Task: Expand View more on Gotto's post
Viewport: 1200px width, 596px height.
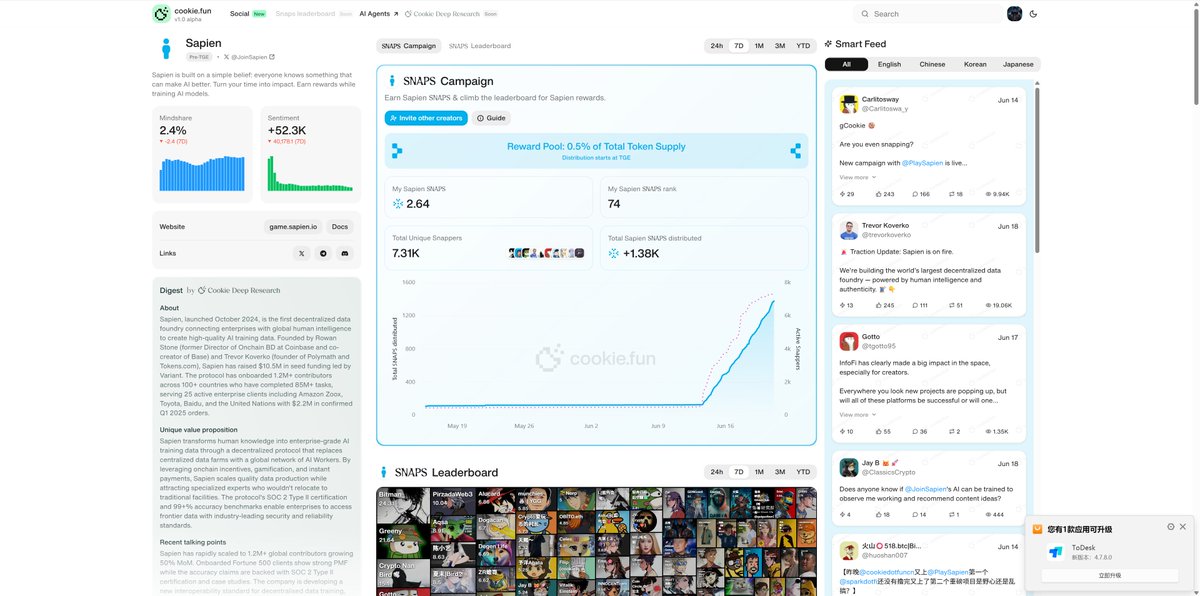Action: [857, 414]
